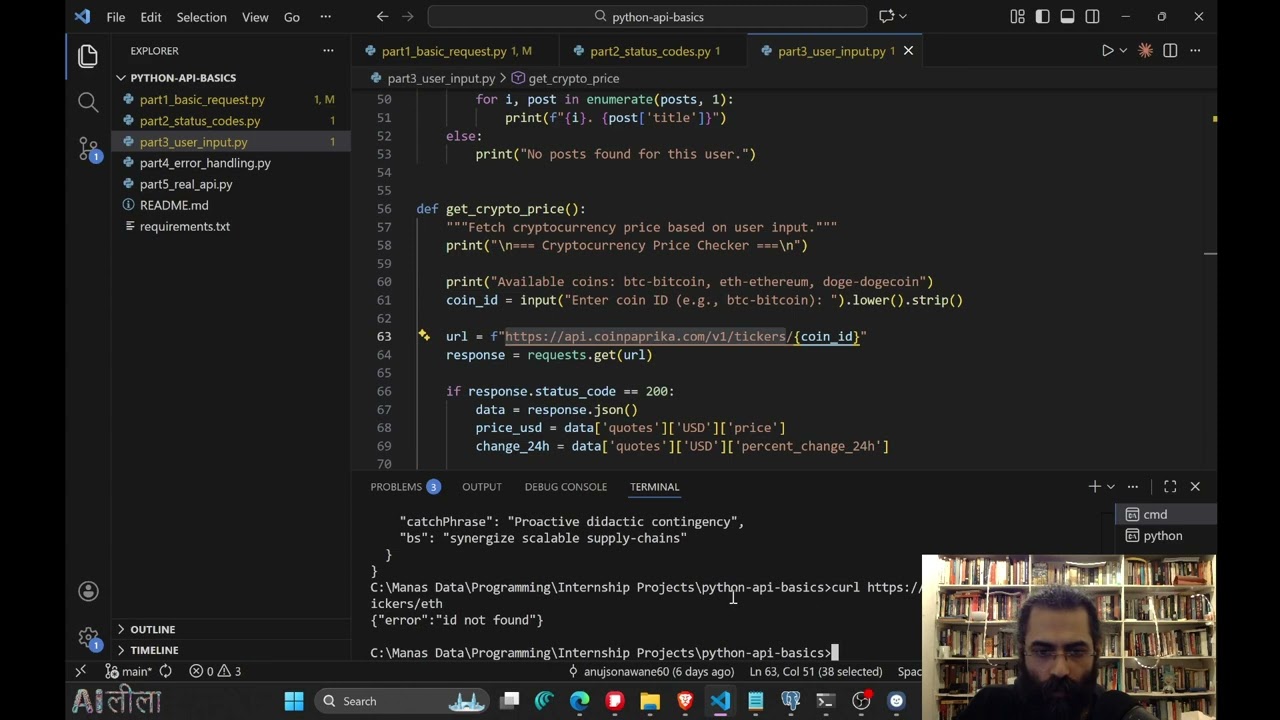This screenshot has height=720, width=1280.
Task: Open Source Control view with badge
Action: [88, 150]
